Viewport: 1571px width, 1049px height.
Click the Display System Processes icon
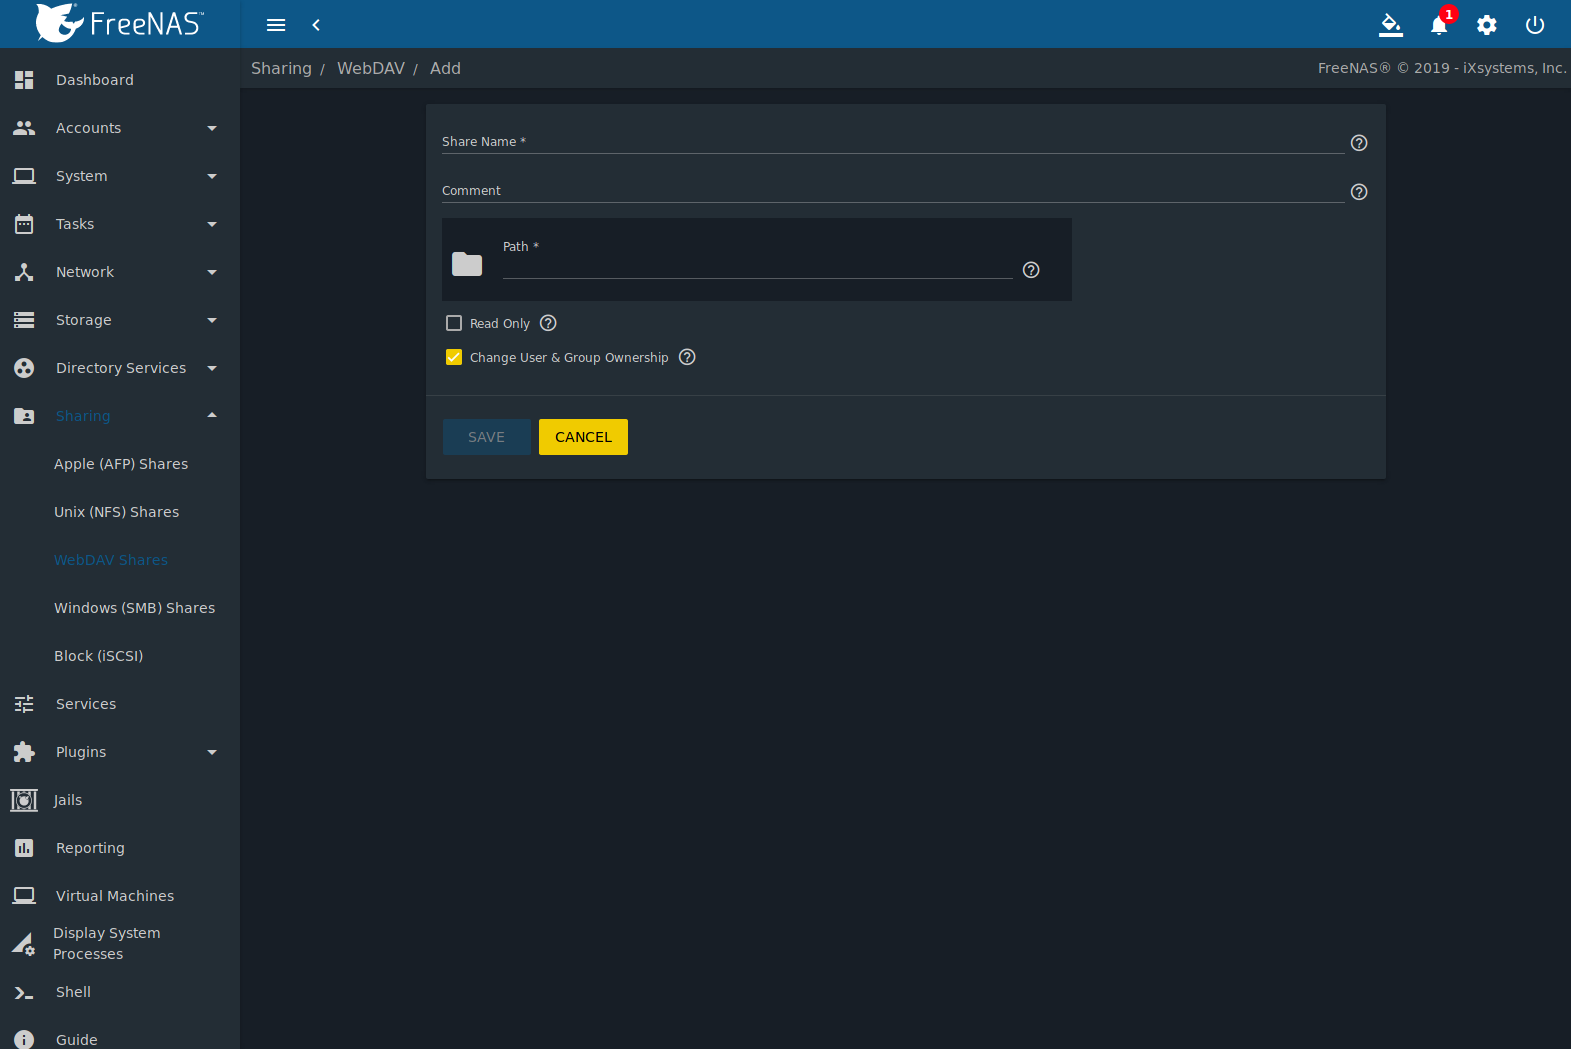[24, 944]
